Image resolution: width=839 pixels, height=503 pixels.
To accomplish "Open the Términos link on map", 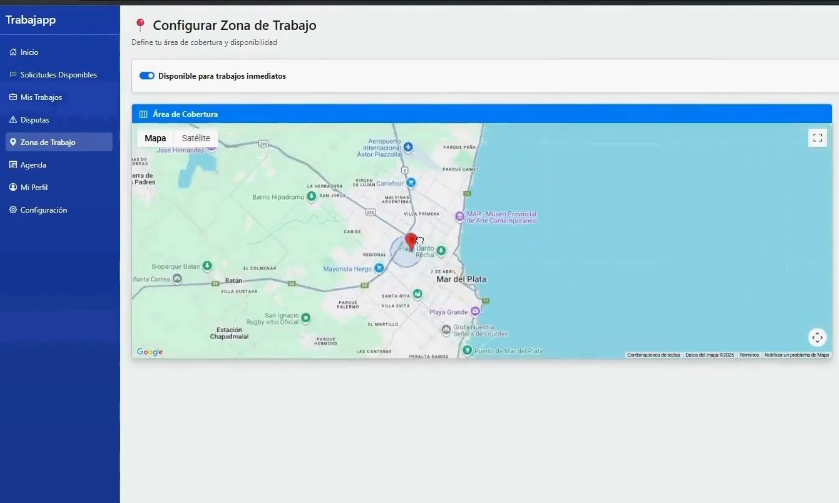I will pyautogui.click(x=749, y=355).
